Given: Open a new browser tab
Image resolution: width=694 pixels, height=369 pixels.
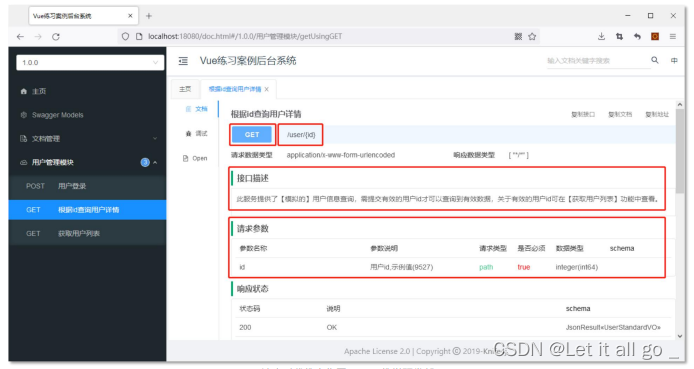Looking at the screenshot, I should click(x=149, y=16).
